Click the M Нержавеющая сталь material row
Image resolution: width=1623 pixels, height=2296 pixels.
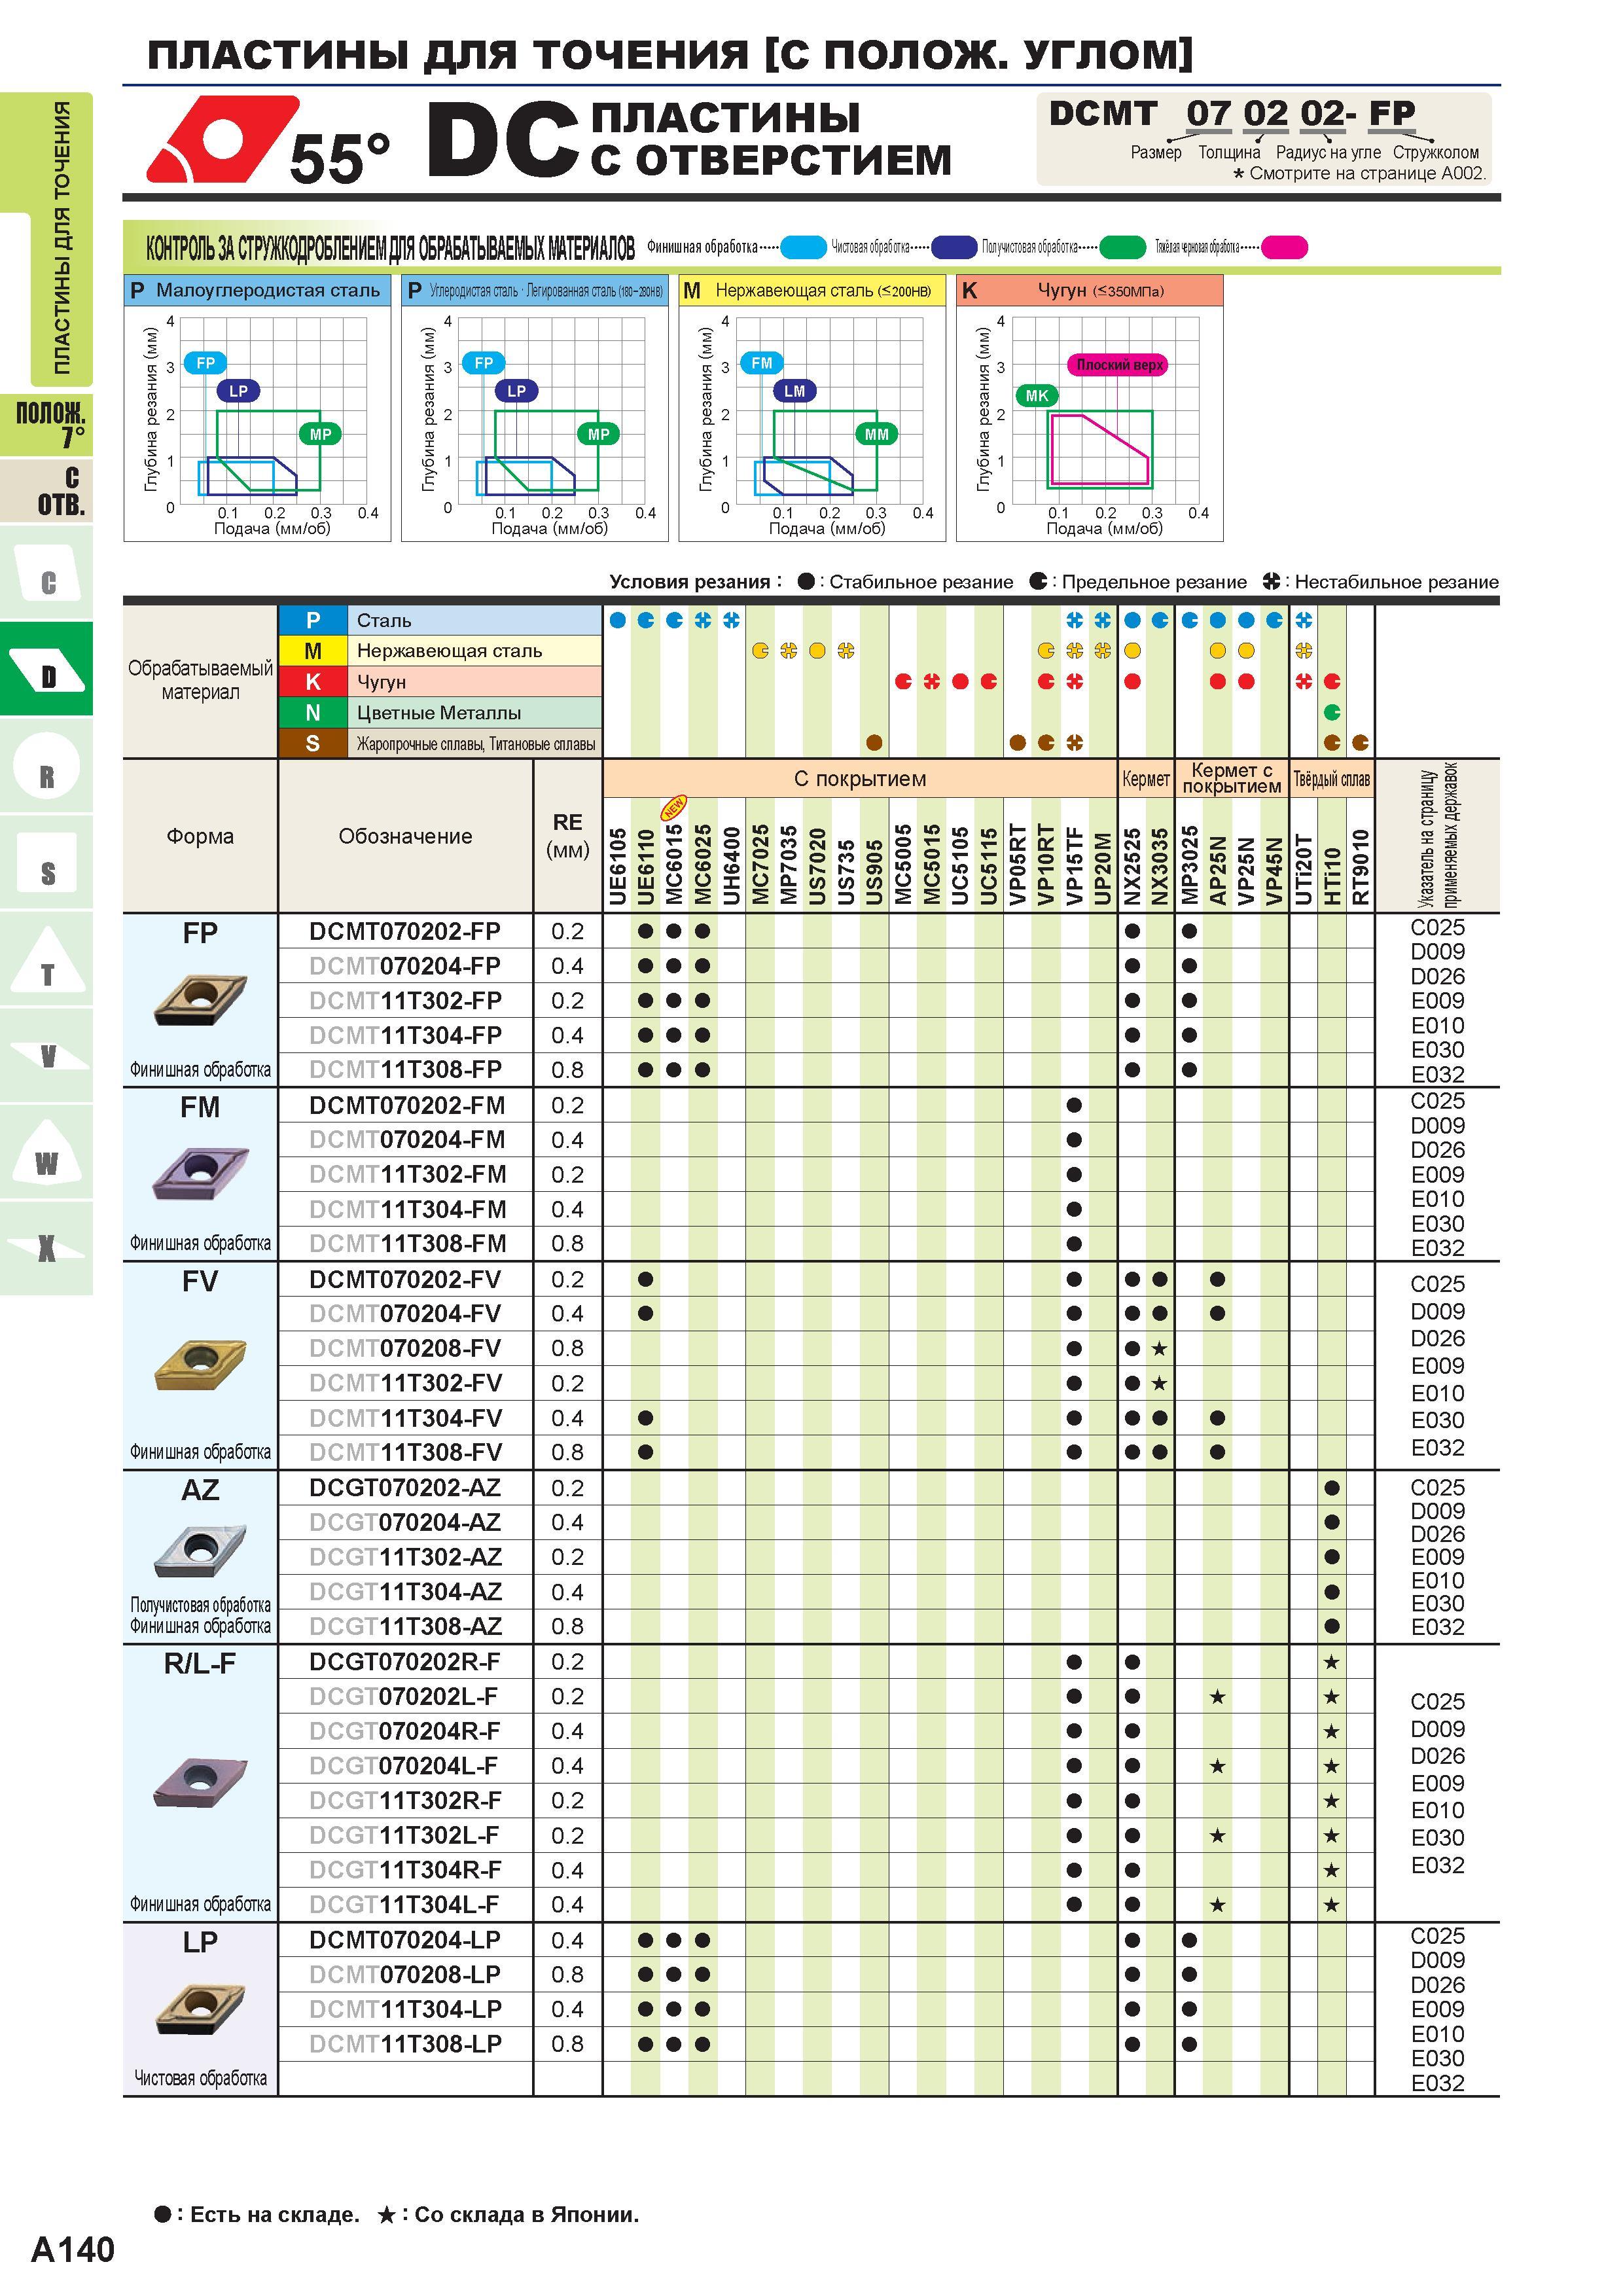440,651
